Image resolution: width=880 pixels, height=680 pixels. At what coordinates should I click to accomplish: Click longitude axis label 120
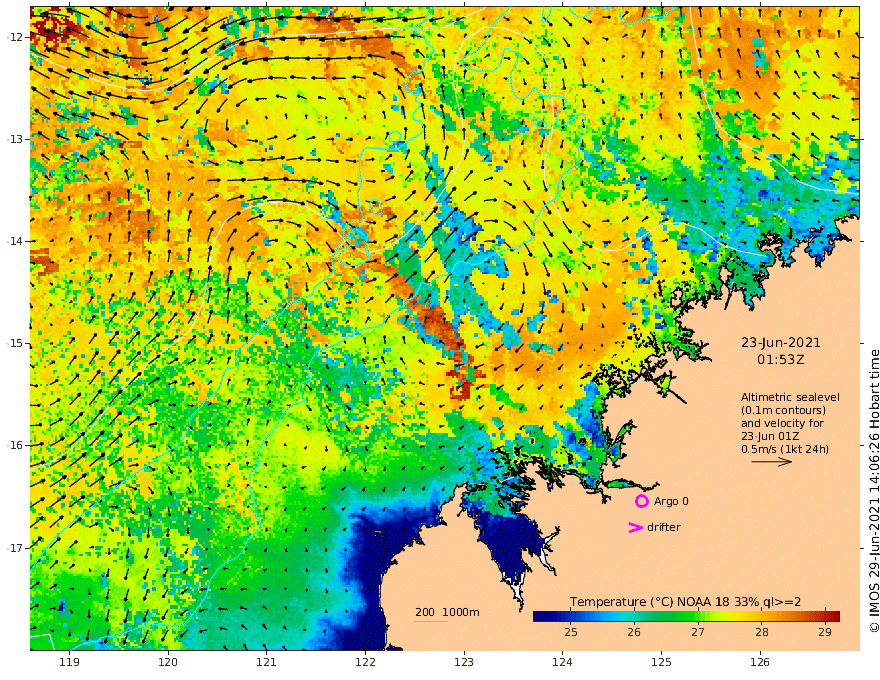coord(168,662)
